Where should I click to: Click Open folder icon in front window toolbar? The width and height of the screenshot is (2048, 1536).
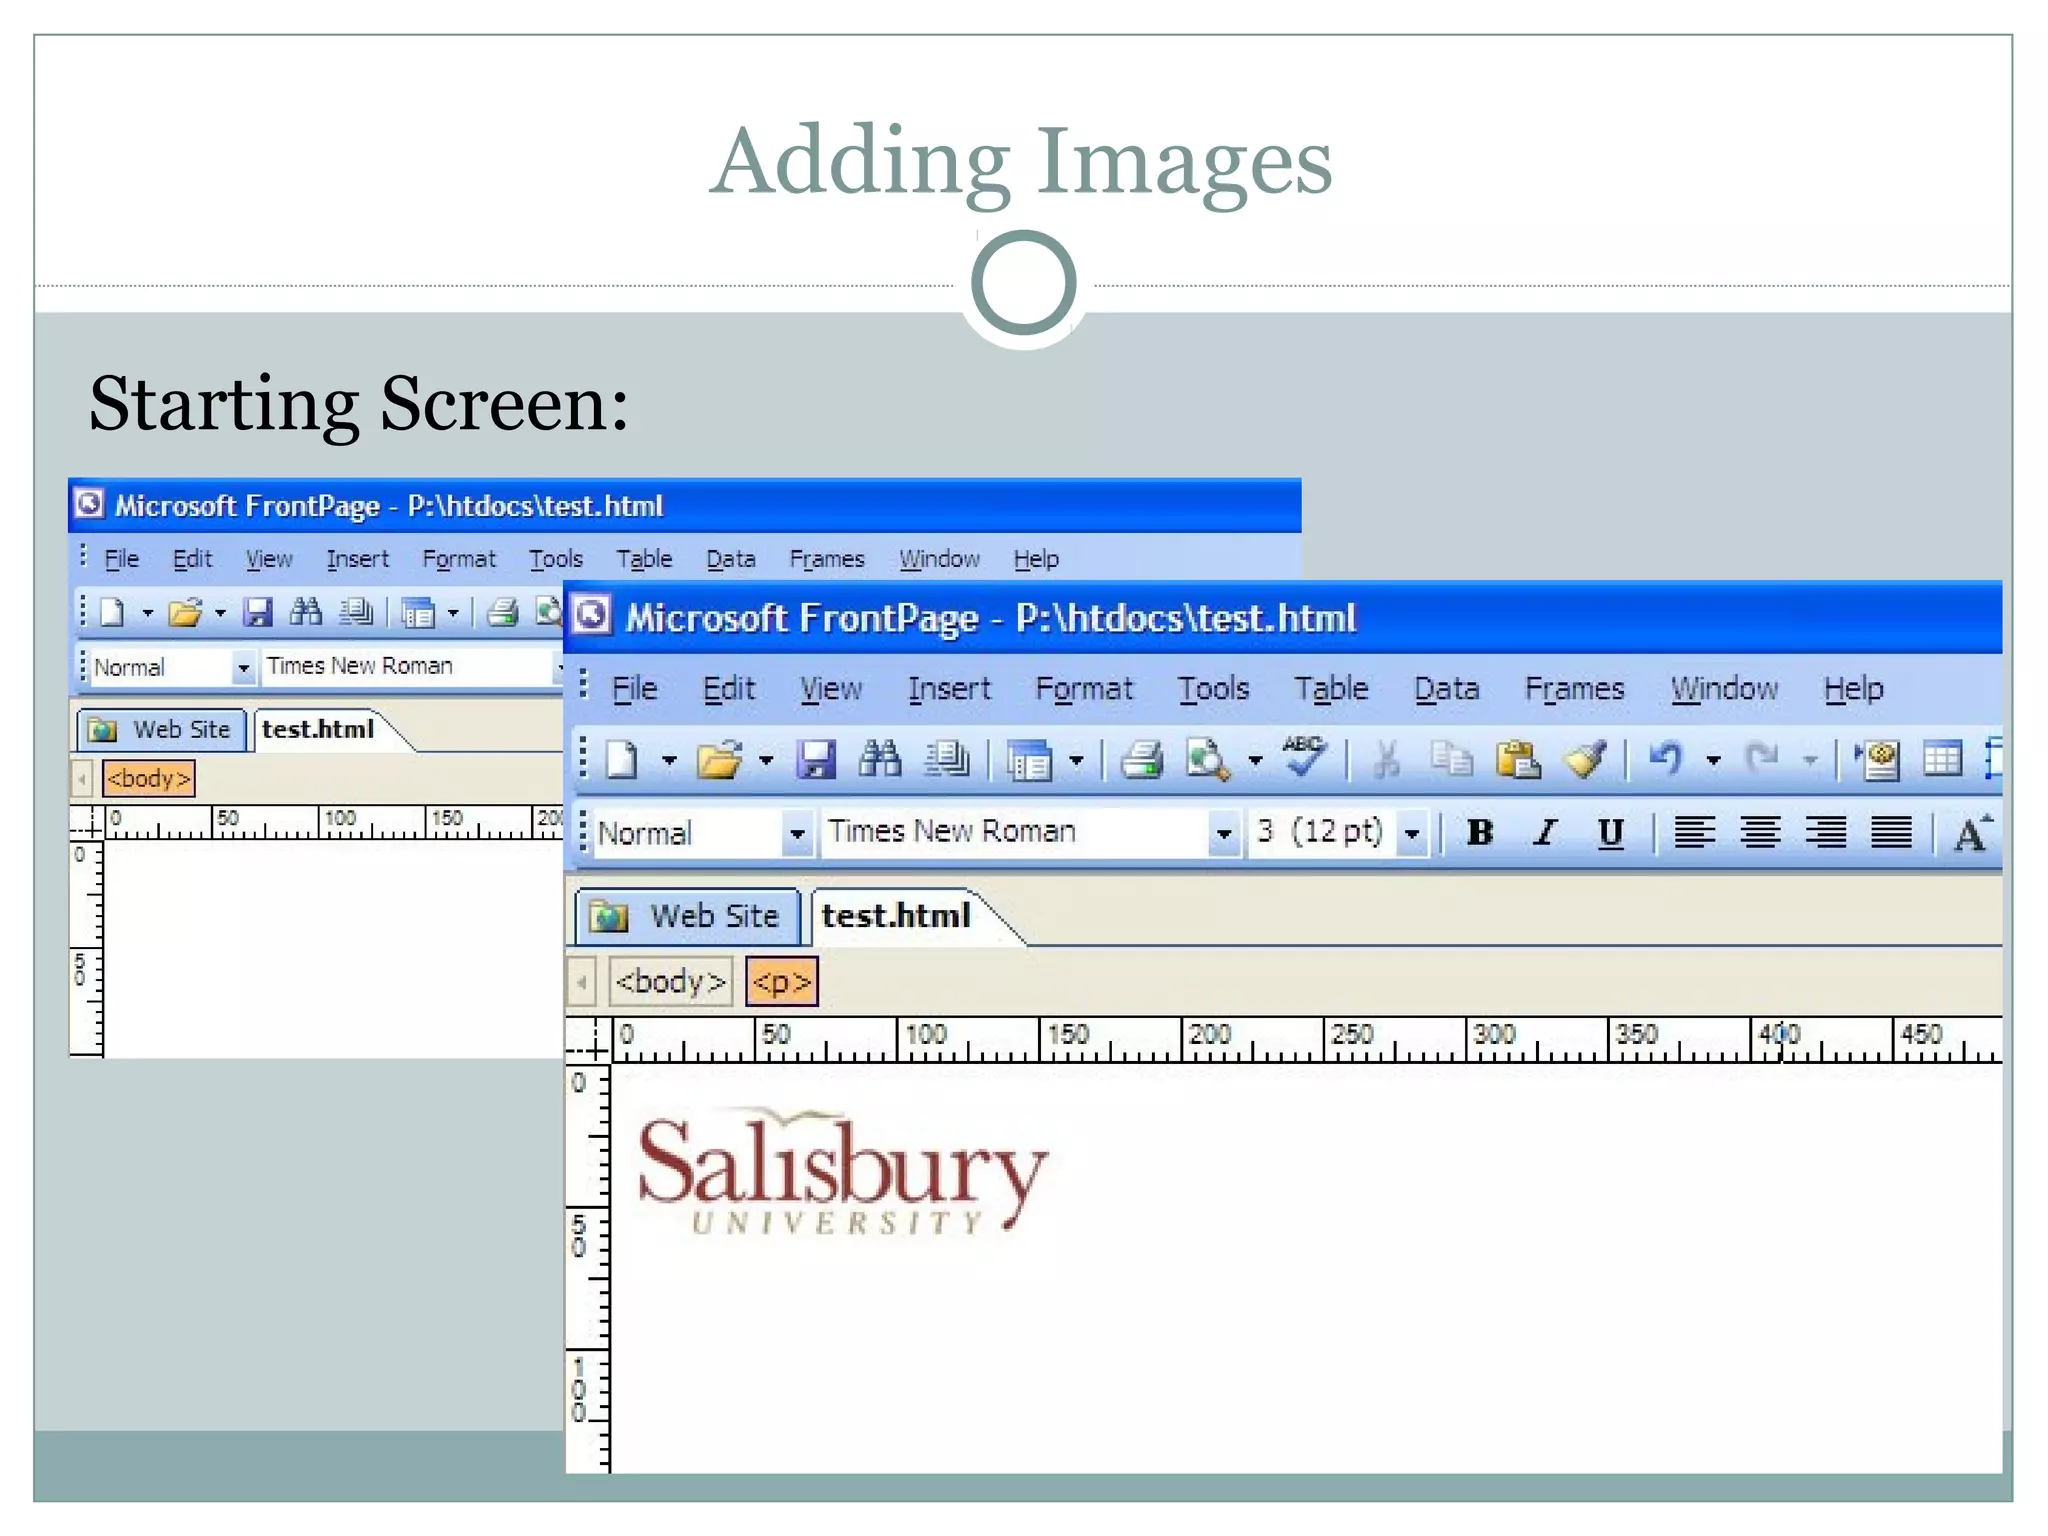(x=720, y=760)
